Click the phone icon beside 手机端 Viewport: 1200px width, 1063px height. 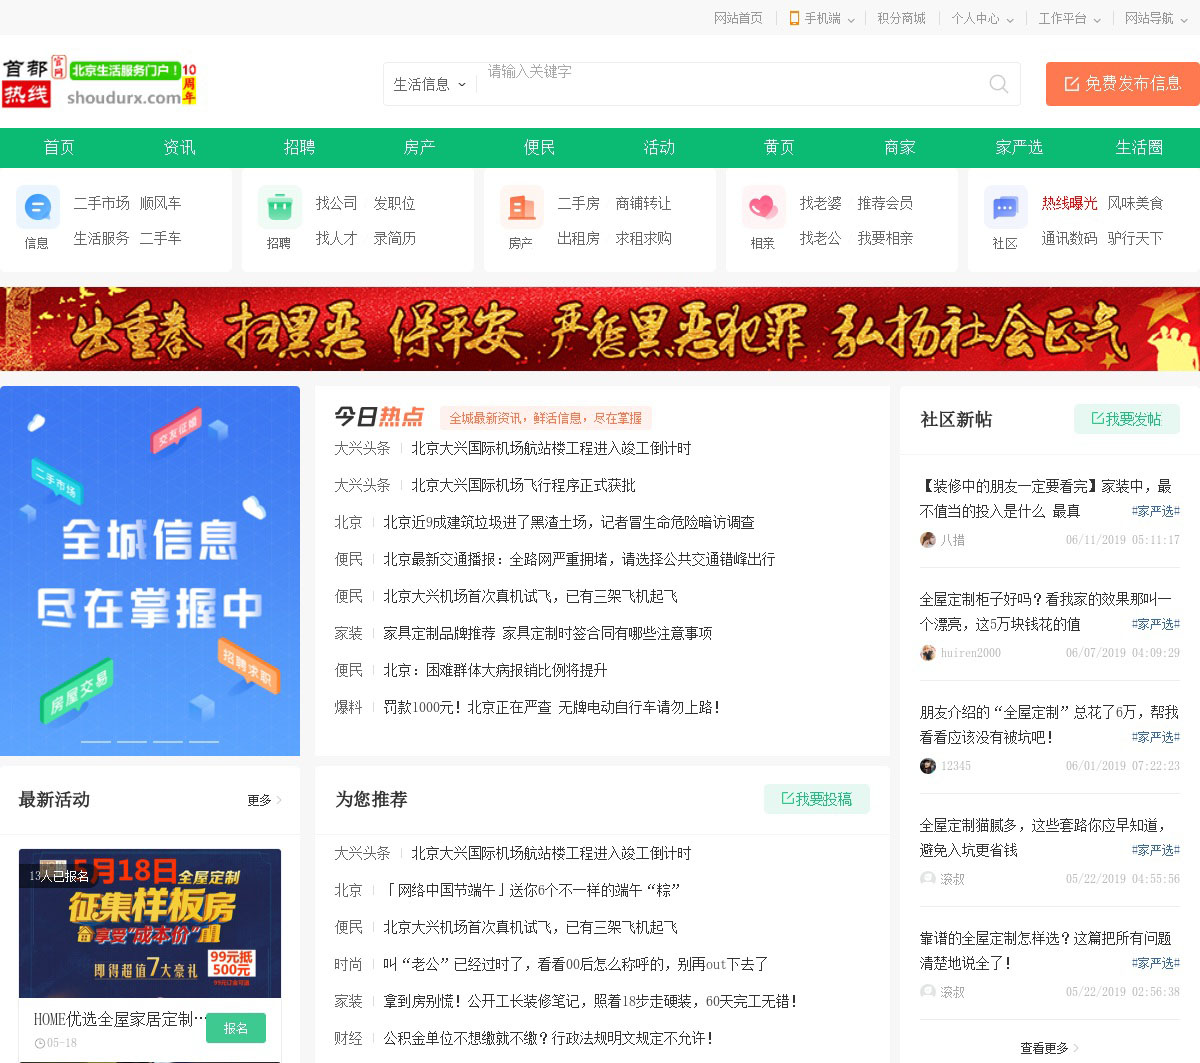click(794, 18)
